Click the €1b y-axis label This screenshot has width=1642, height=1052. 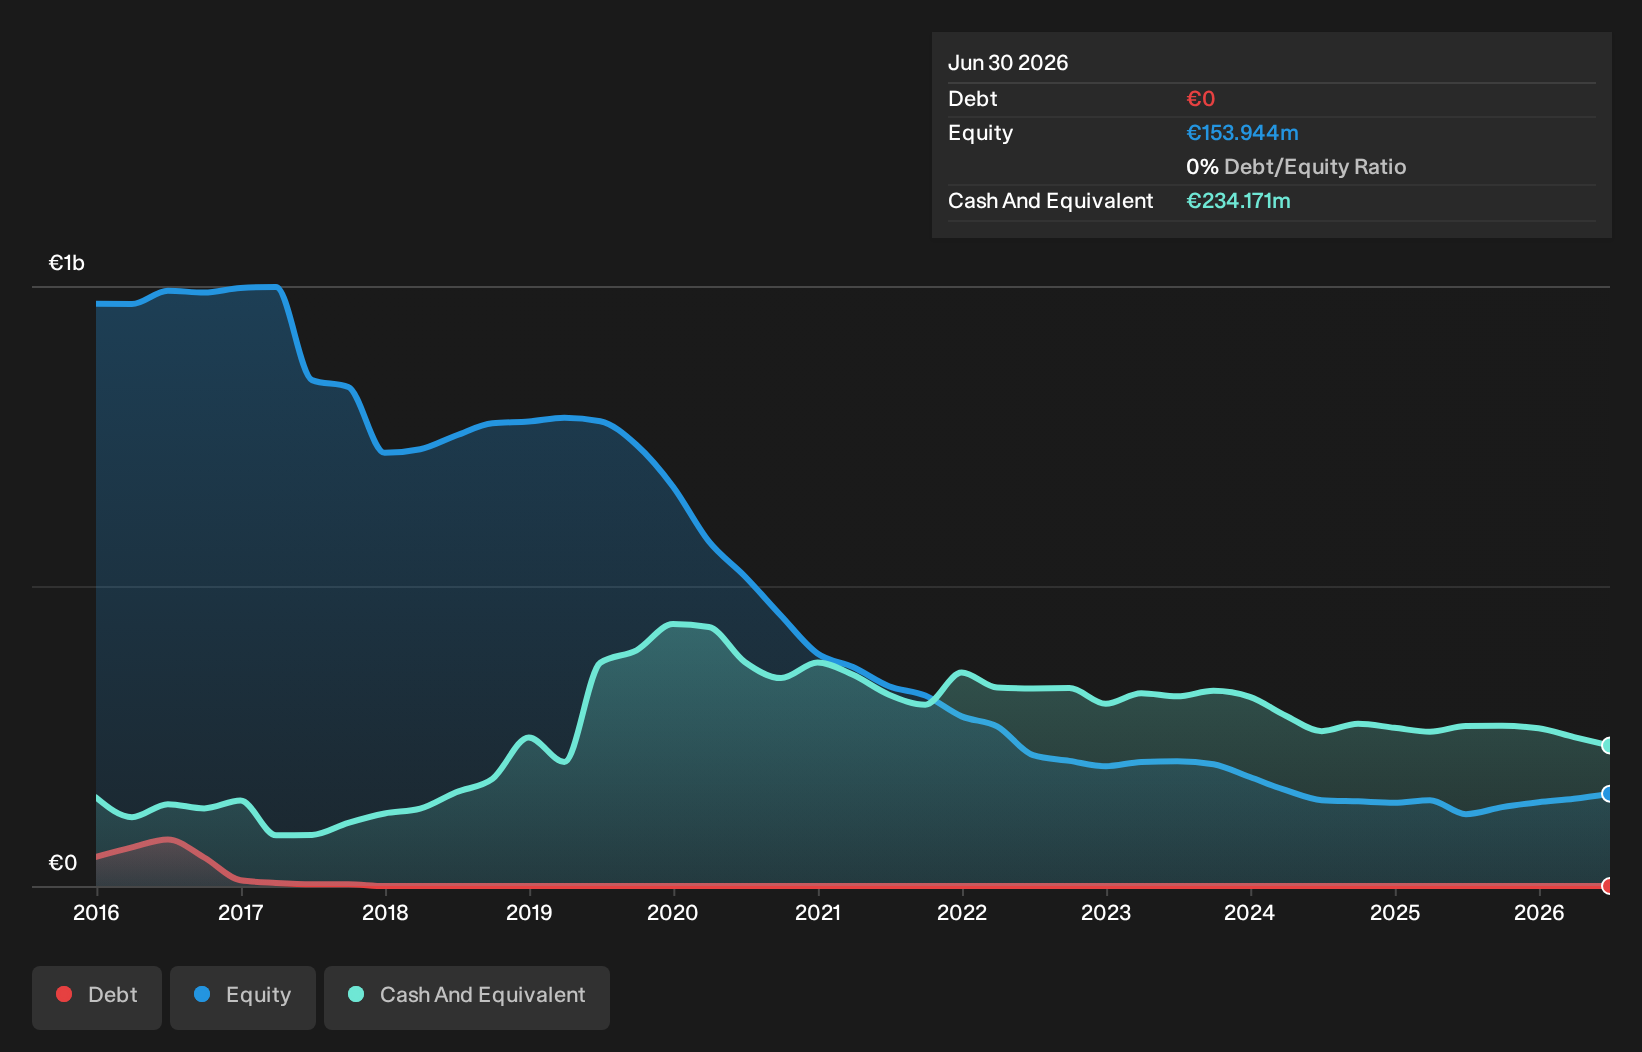(x=67, y=263)
